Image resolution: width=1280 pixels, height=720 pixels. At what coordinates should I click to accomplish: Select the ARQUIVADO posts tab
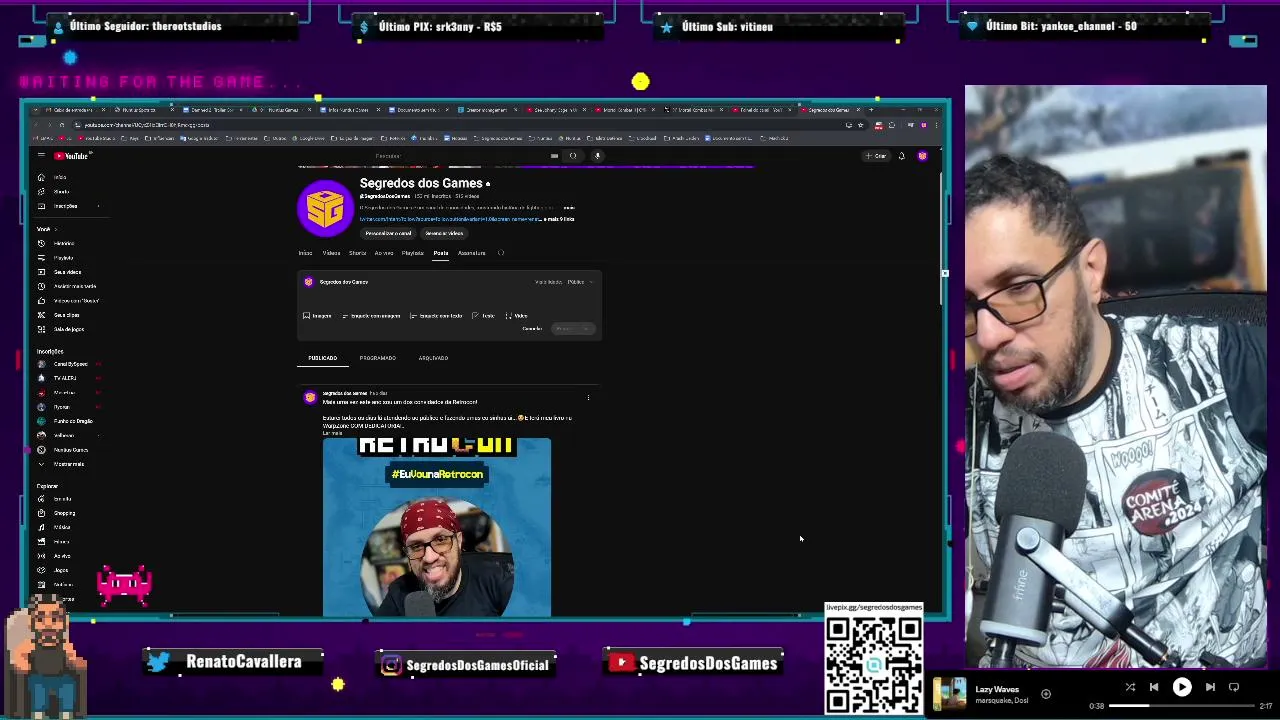[433, 358]
